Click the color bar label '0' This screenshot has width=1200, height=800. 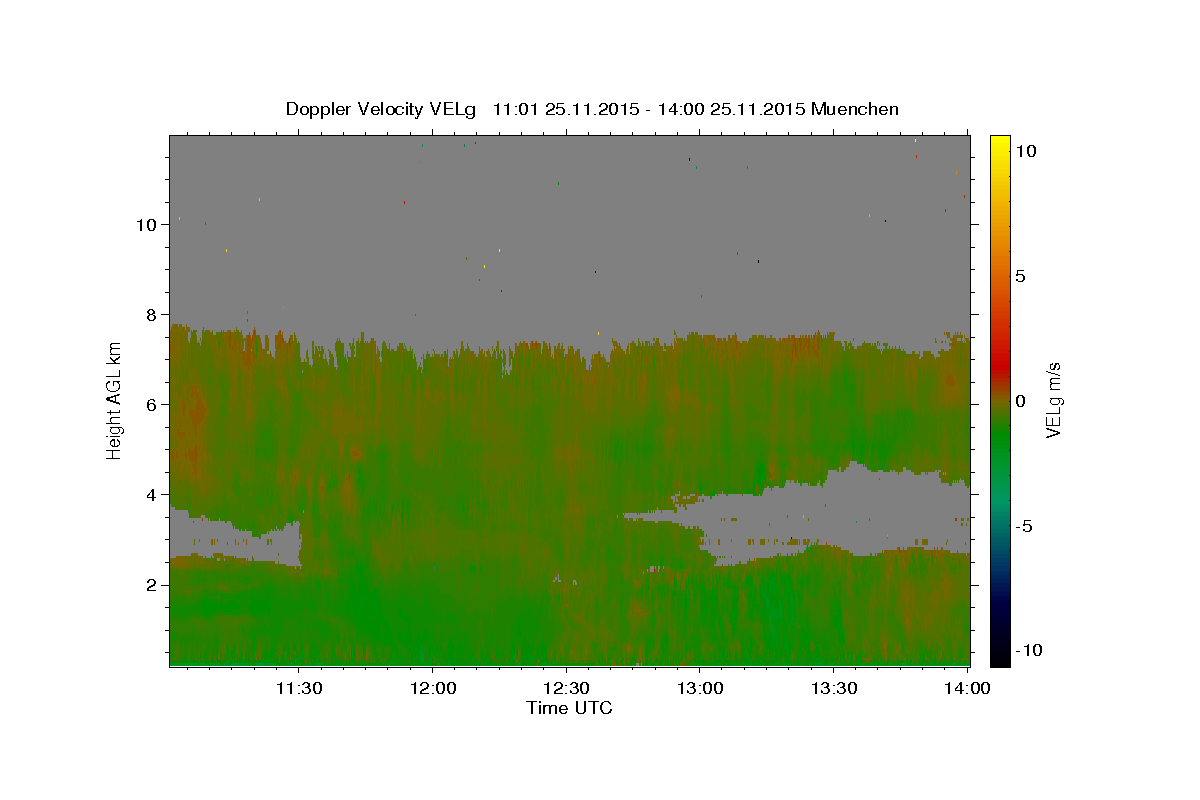(x=1021, y=401)
